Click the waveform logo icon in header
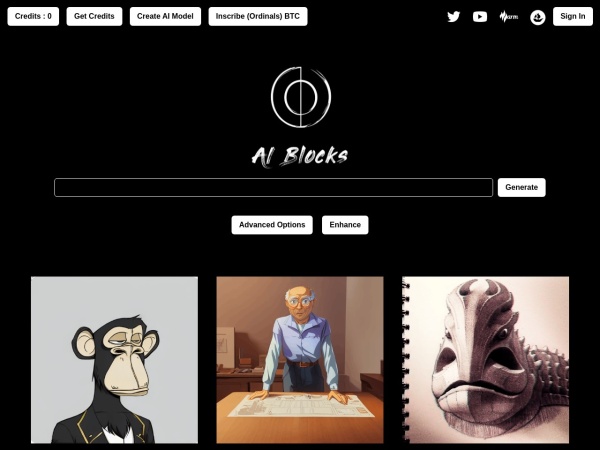Viewport: 600px width, 450px height. pos(509,16)
